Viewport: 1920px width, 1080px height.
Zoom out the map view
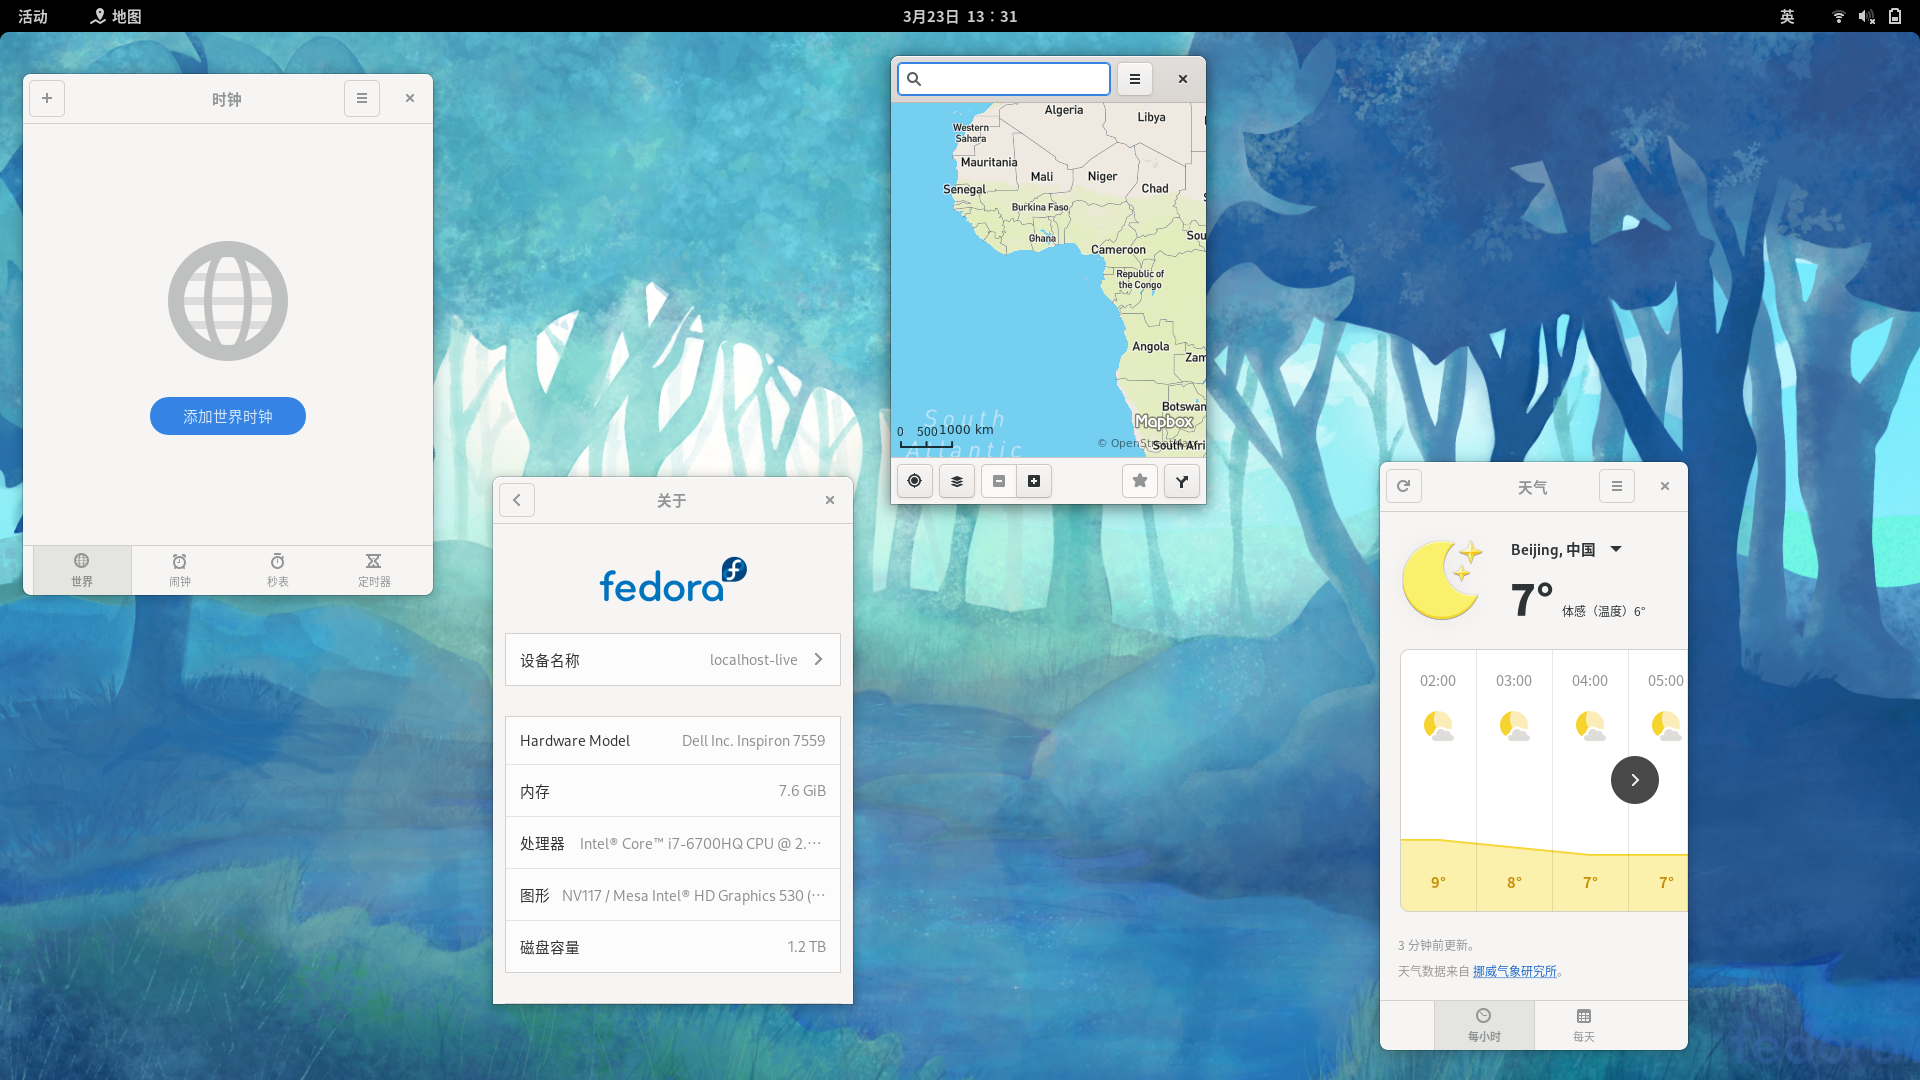point(998,481)
